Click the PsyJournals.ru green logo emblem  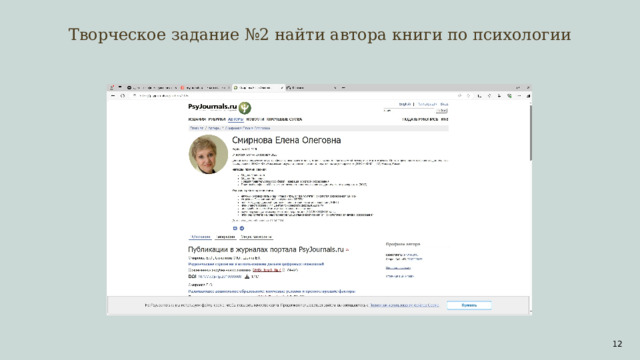pos(244,108)
